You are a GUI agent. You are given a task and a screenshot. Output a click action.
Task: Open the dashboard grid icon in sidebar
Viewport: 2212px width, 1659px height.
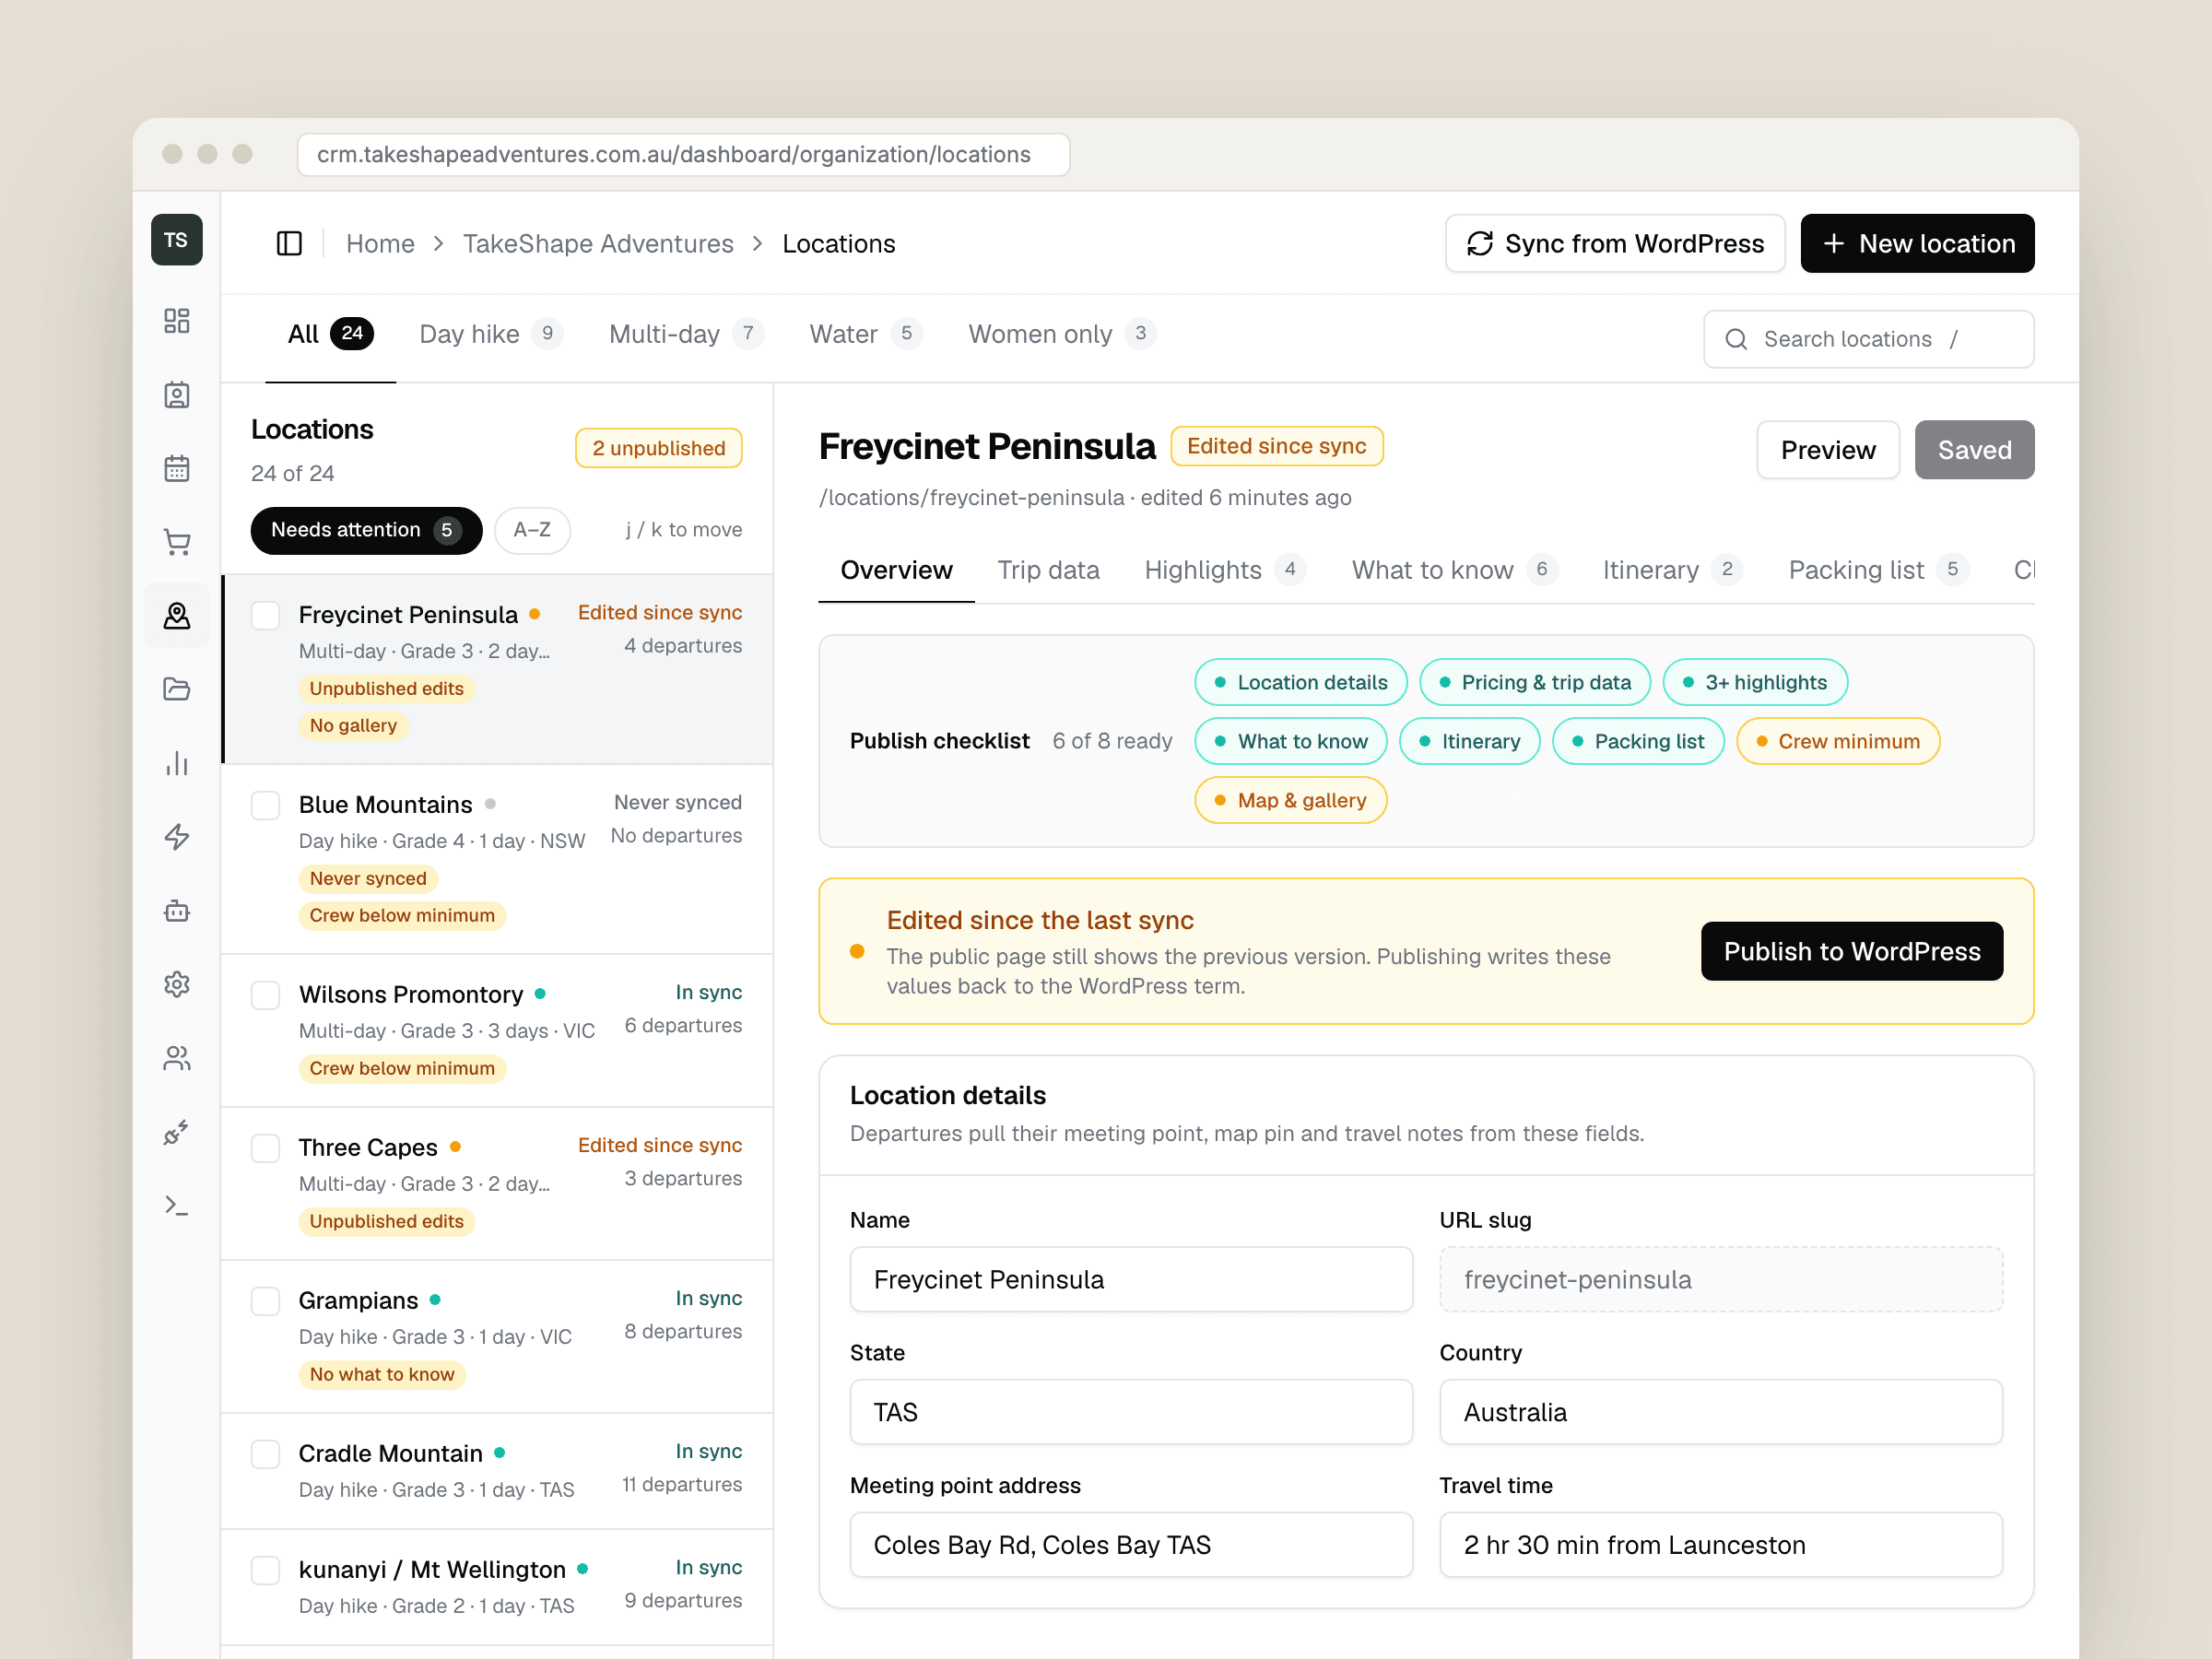[x=177, y=321]
